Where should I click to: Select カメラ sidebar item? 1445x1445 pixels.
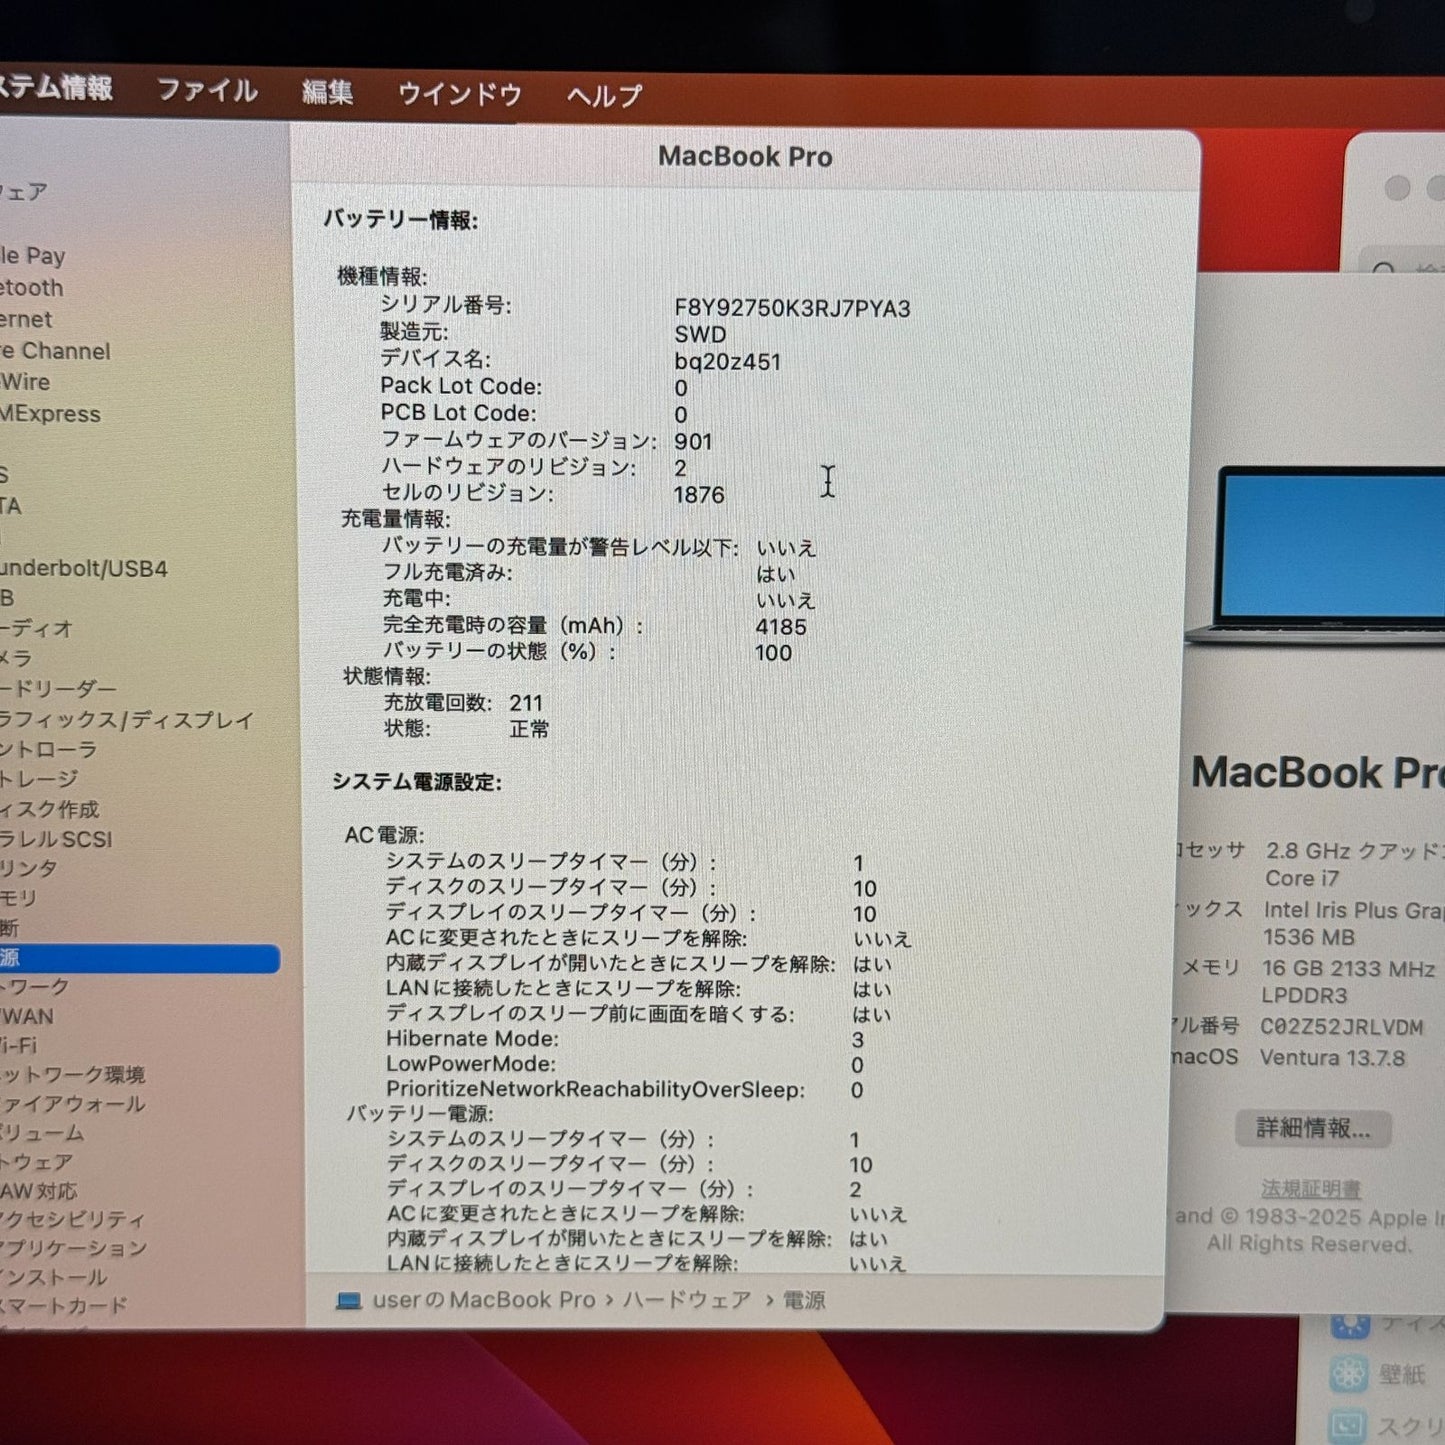coord(17,658)
